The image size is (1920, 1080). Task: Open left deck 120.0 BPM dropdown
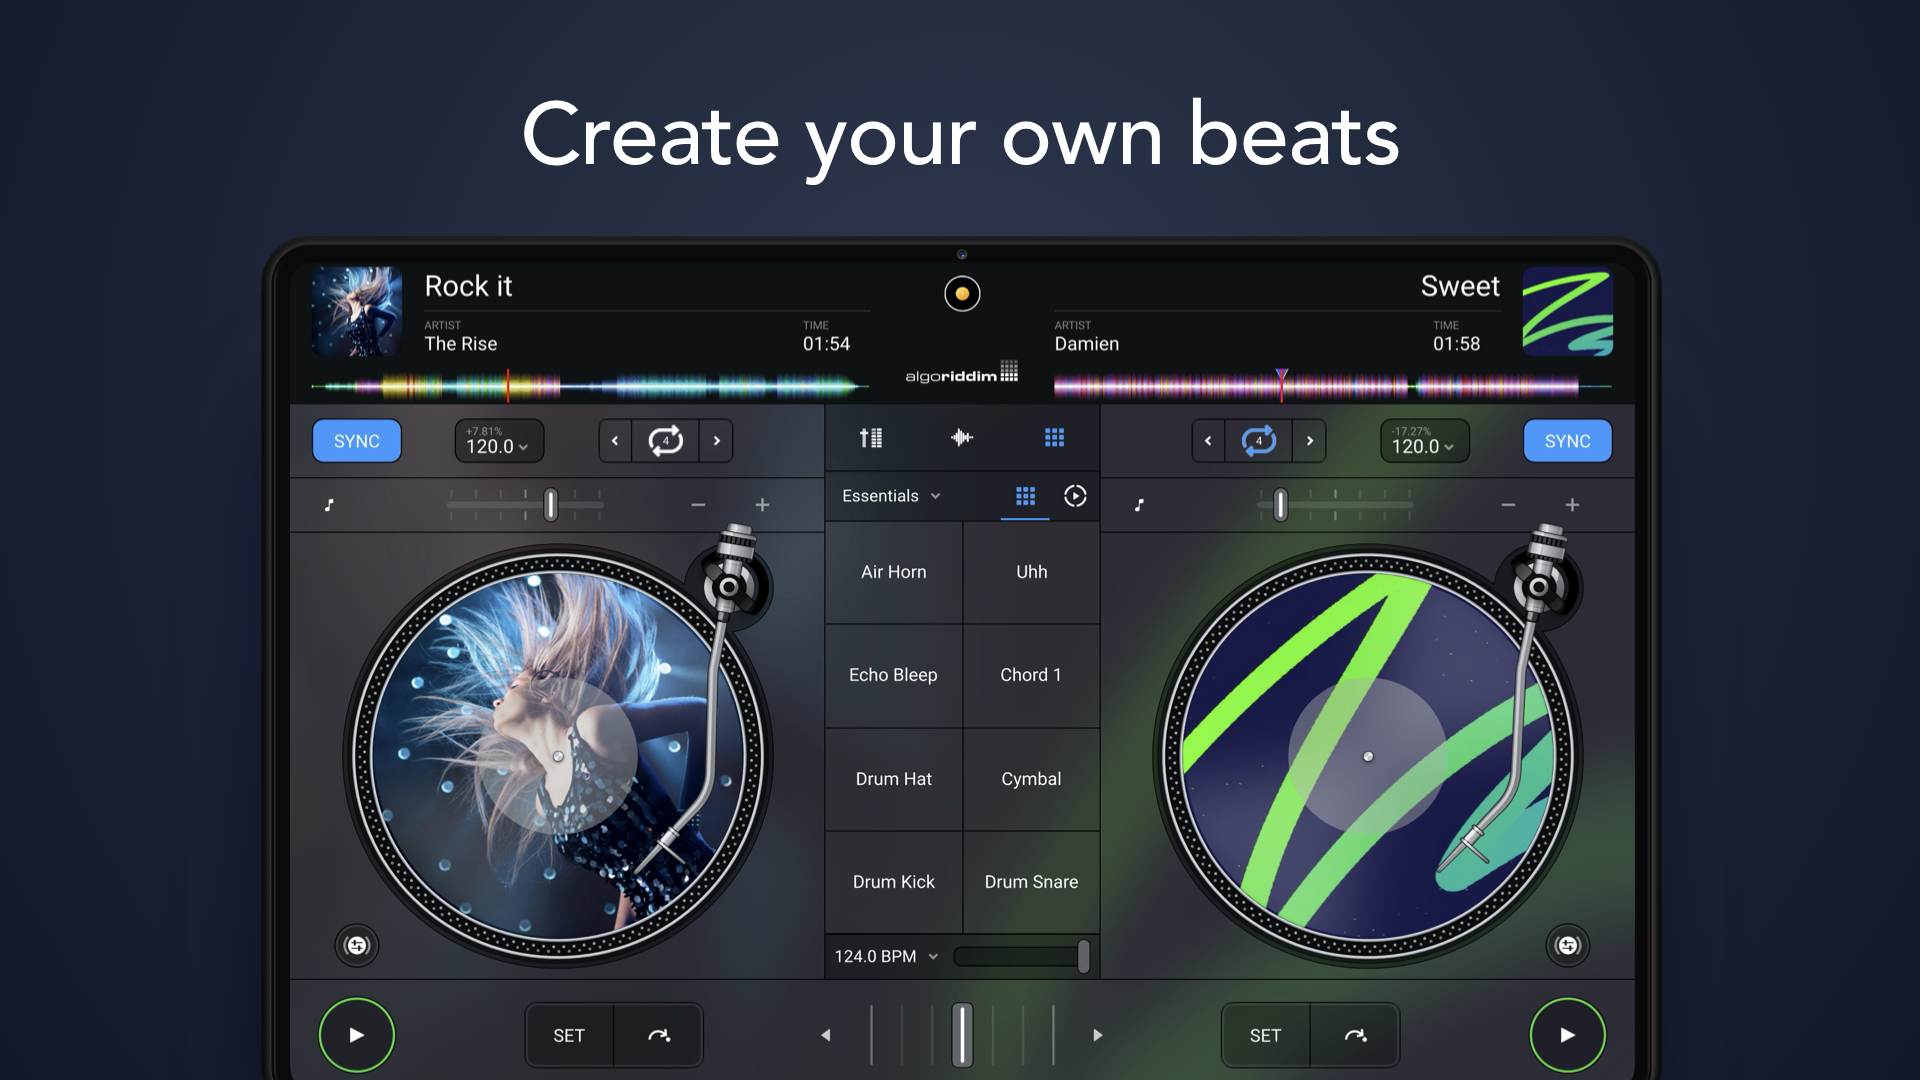point(498,441)
